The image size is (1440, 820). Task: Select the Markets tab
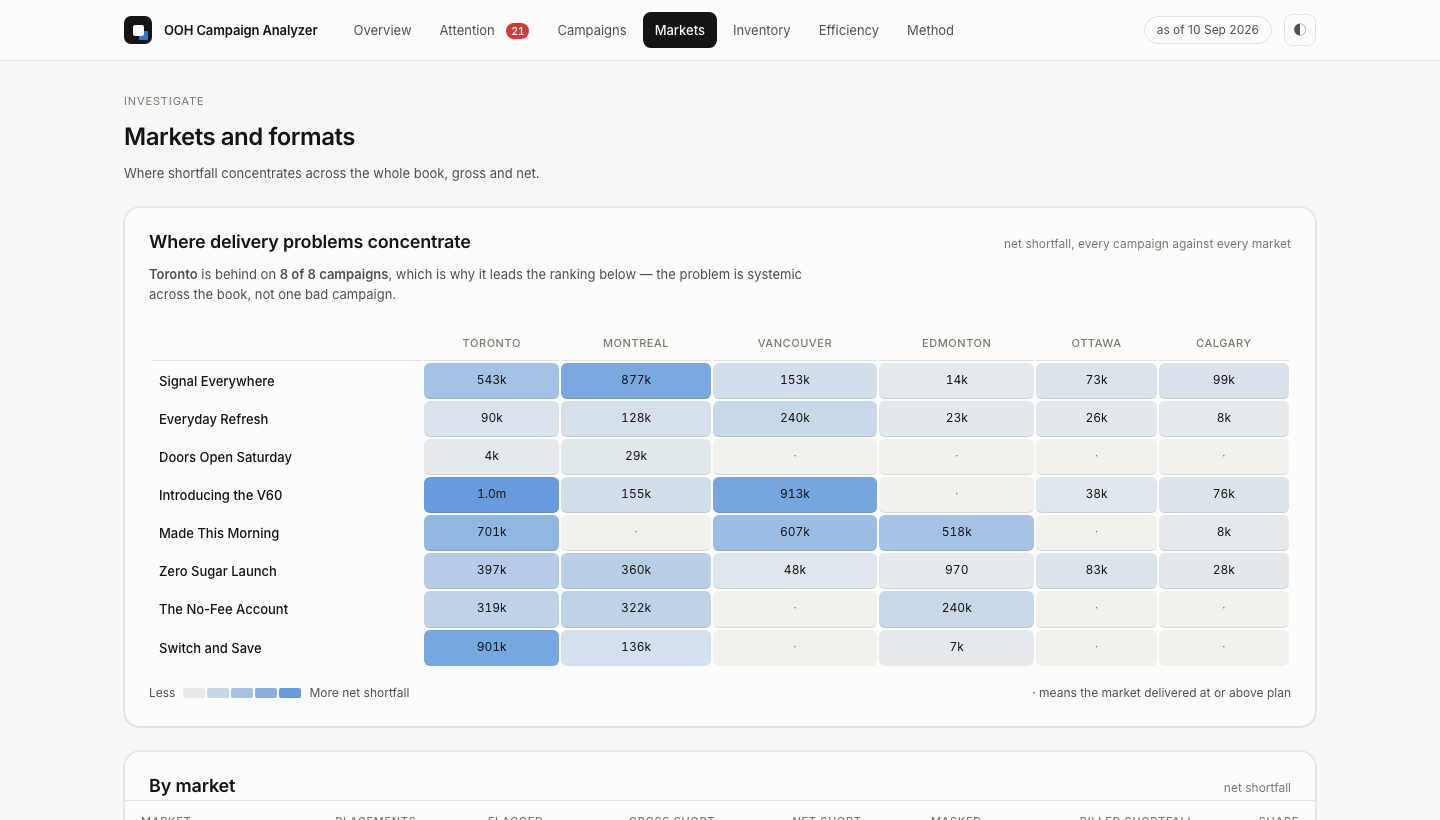[x=680, y=30]
